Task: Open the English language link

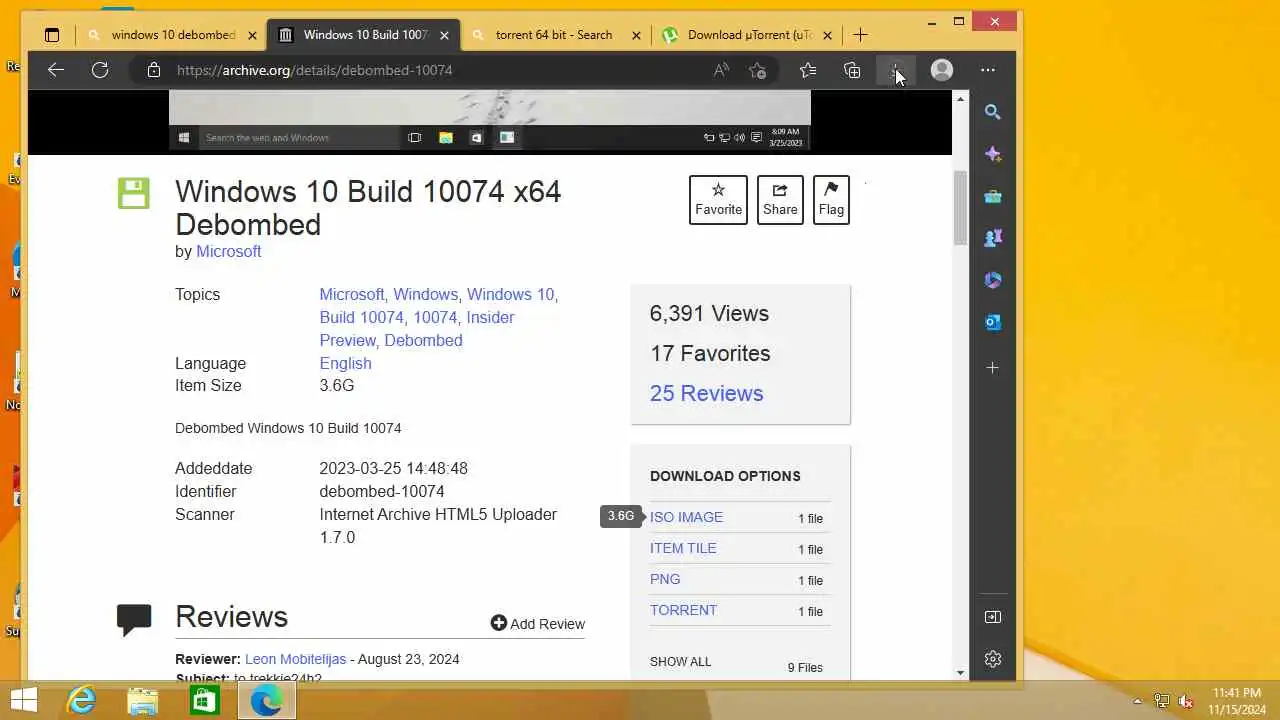Action: pos(345,363)
